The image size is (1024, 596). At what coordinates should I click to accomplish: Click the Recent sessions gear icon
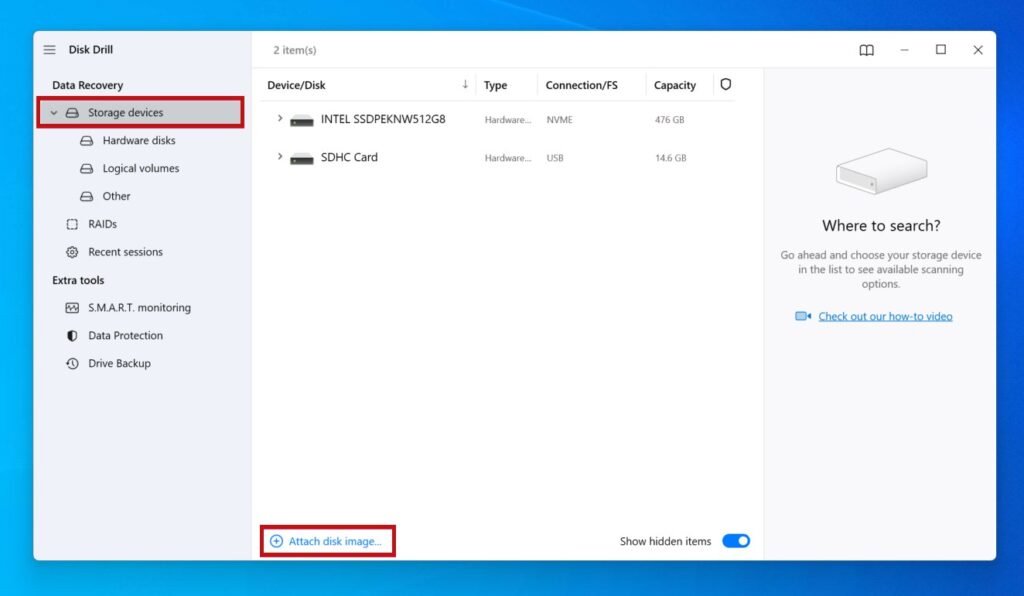tap(71, 252)
